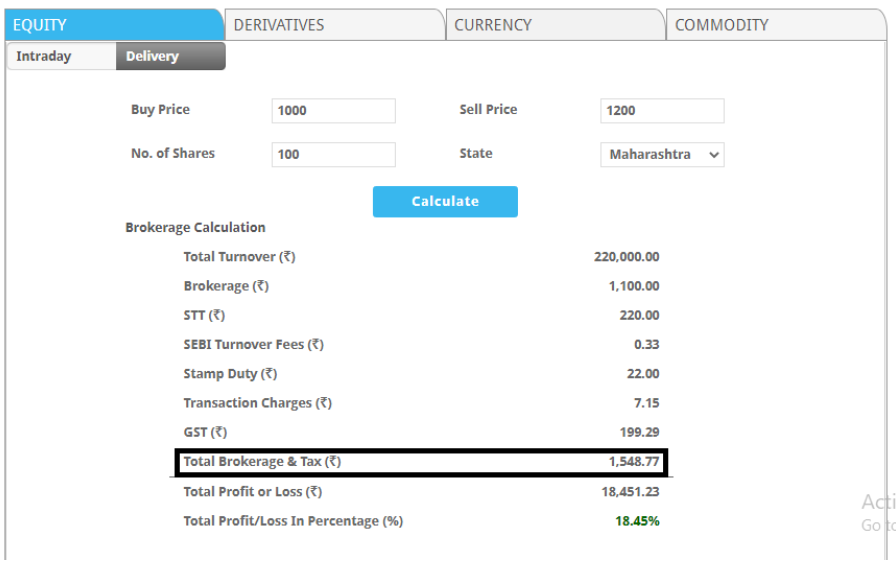
Task: Click the Buy Price input field
Action: click(333, 111)
